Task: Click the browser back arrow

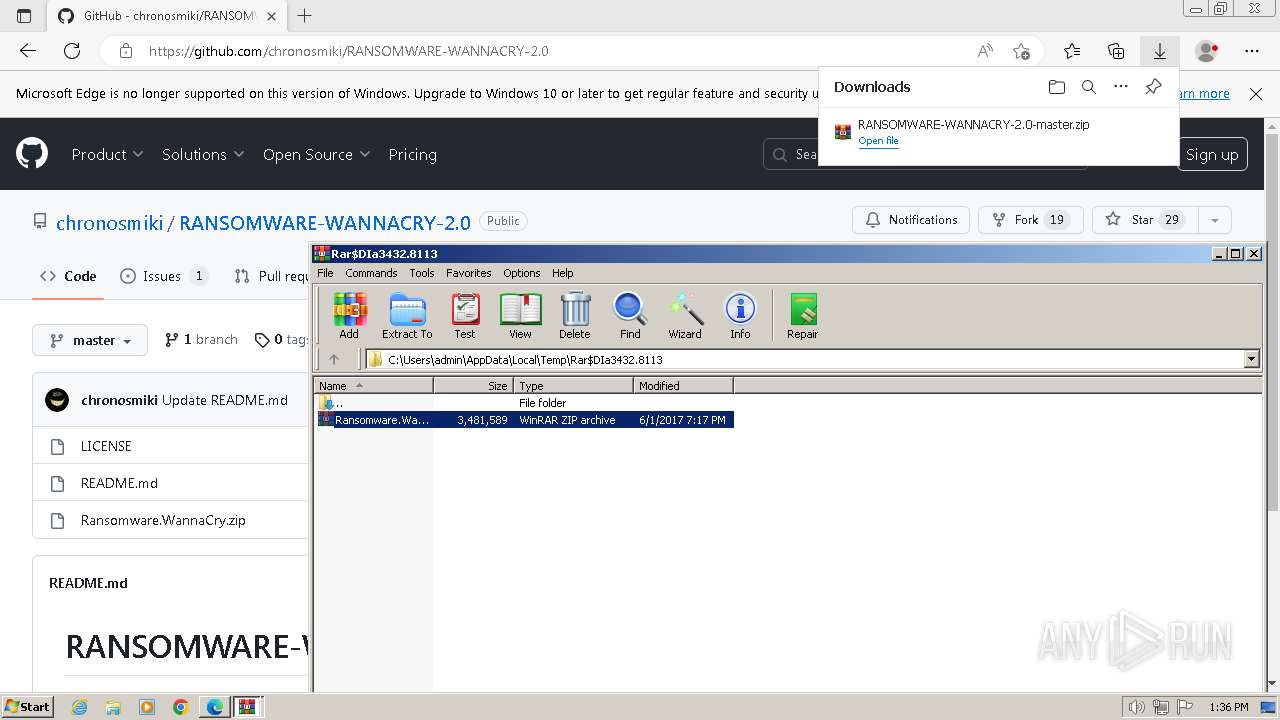Action: (x=28, y=51)
